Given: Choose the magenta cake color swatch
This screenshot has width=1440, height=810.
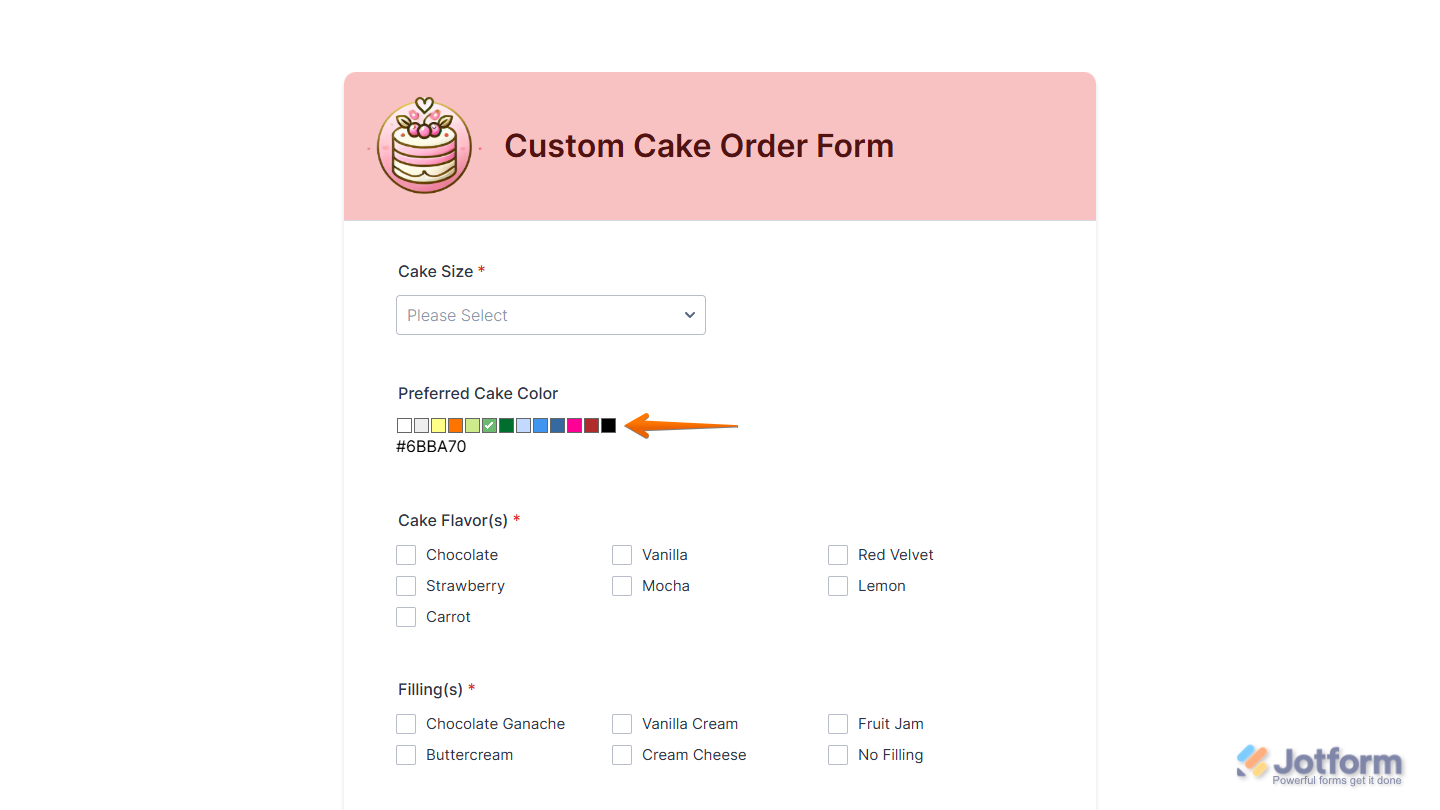Looking at the screenshot, I should 574,425.
